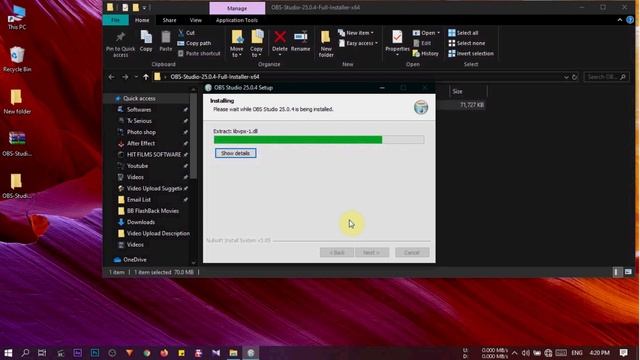Screen dimensions: 640x360
Task: Click Select all in ribbon
Action: click(x=463, y=33)
